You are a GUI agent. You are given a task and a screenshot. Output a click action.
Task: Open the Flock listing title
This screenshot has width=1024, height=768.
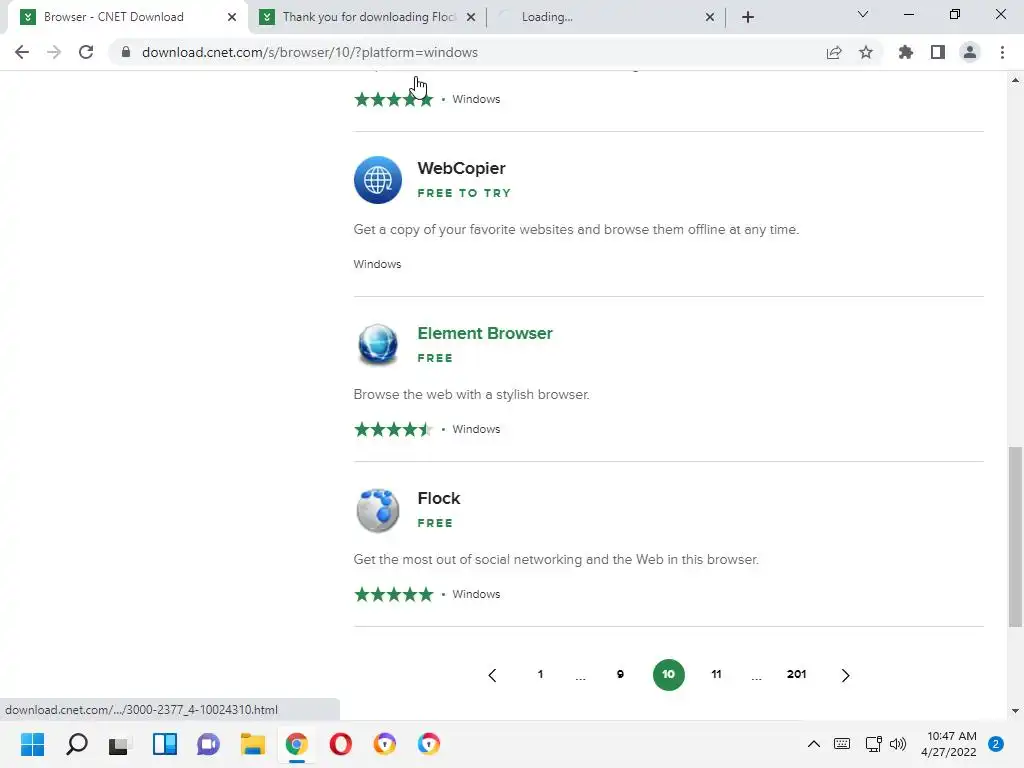click(439, 498)
